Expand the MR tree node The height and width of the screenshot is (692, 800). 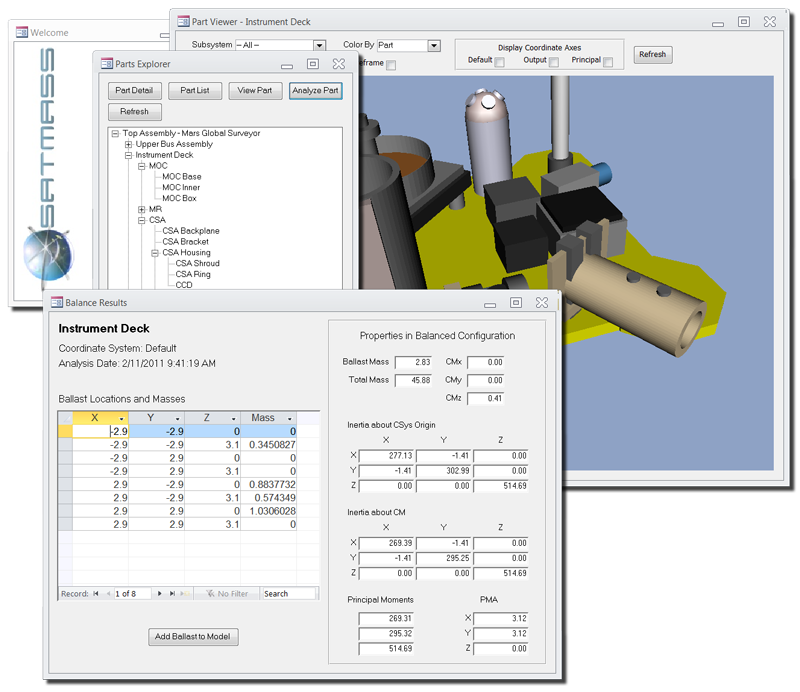coord(142,210)
